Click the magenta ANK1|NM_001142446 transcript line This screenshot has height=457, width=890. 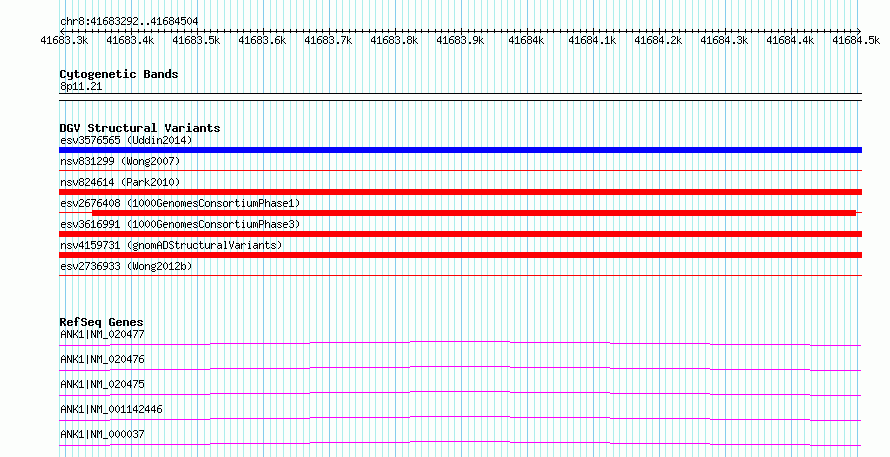click(x=460, y=418)
